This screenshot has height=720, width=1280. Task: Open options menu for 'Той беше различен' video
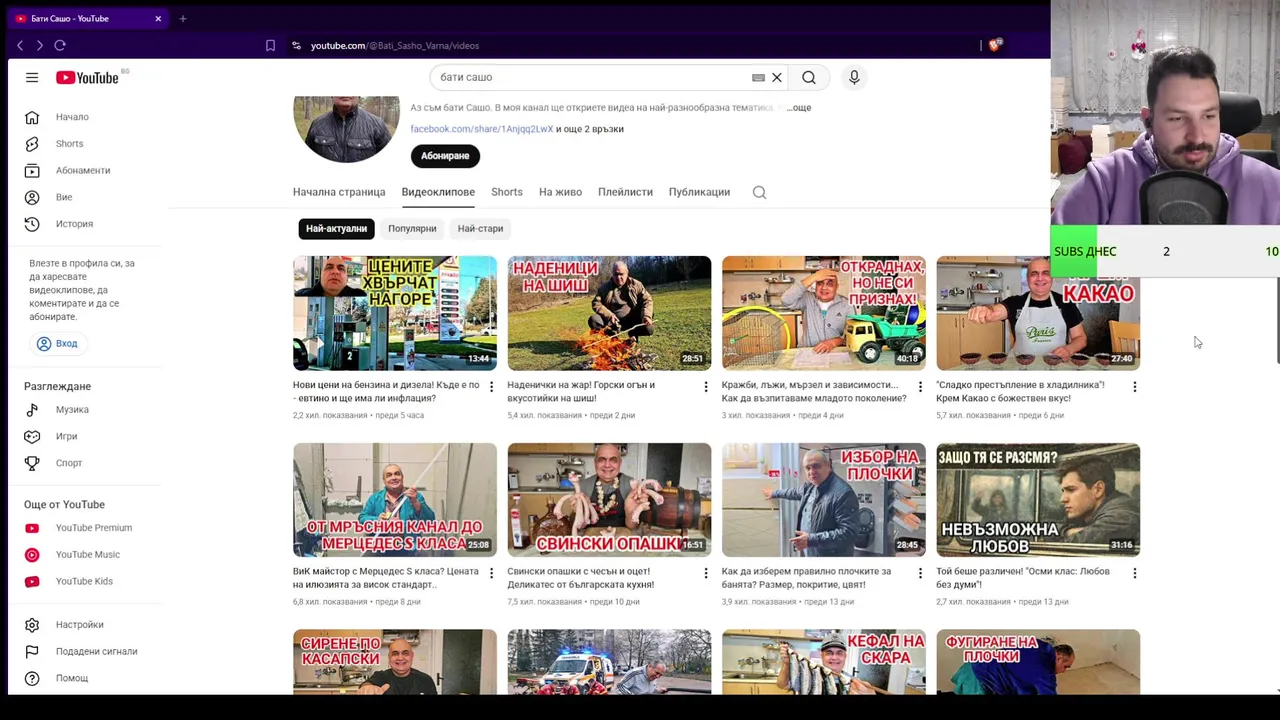tap(1134, 574)
